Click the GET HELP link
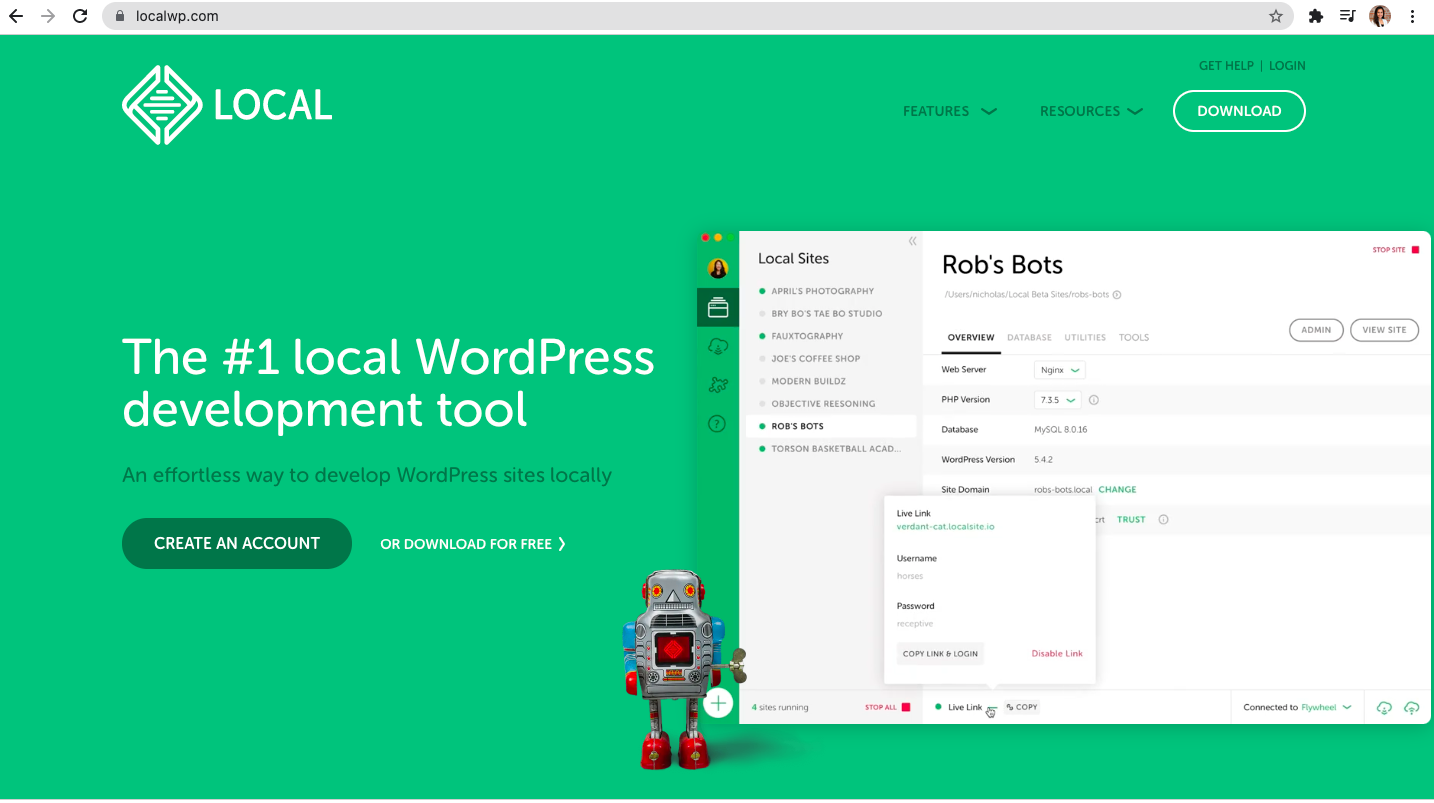This screenshot has width=1434, height=803. (x=1226, y=66)
